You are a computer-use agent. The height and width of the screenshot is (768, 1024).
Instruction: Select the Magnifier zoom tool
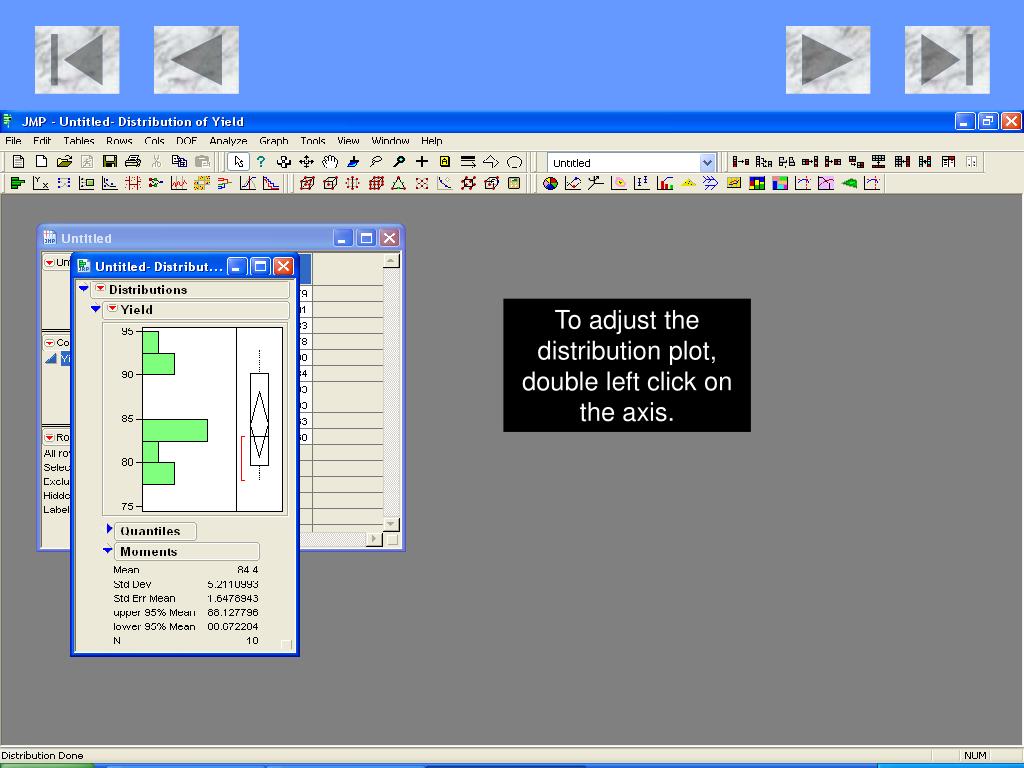point(398,161)
